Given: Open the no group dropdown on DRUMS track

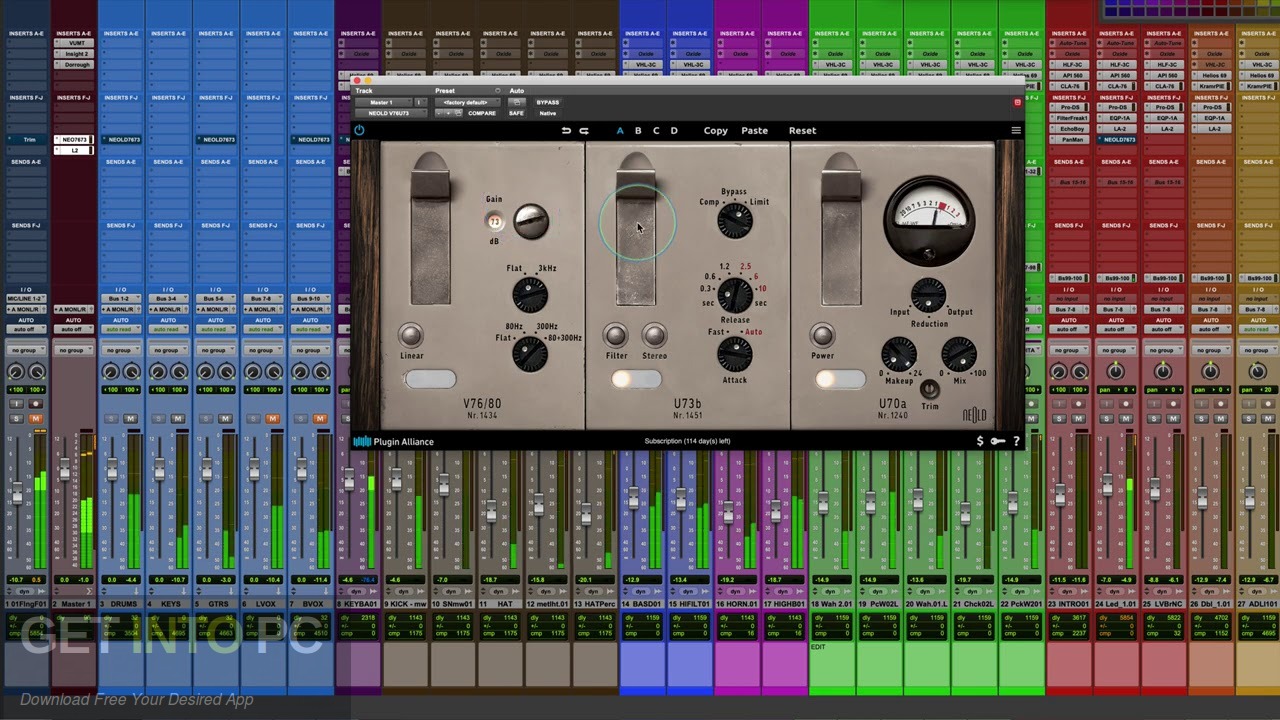Looking at the screenshot, I should [x=119, y=350].
